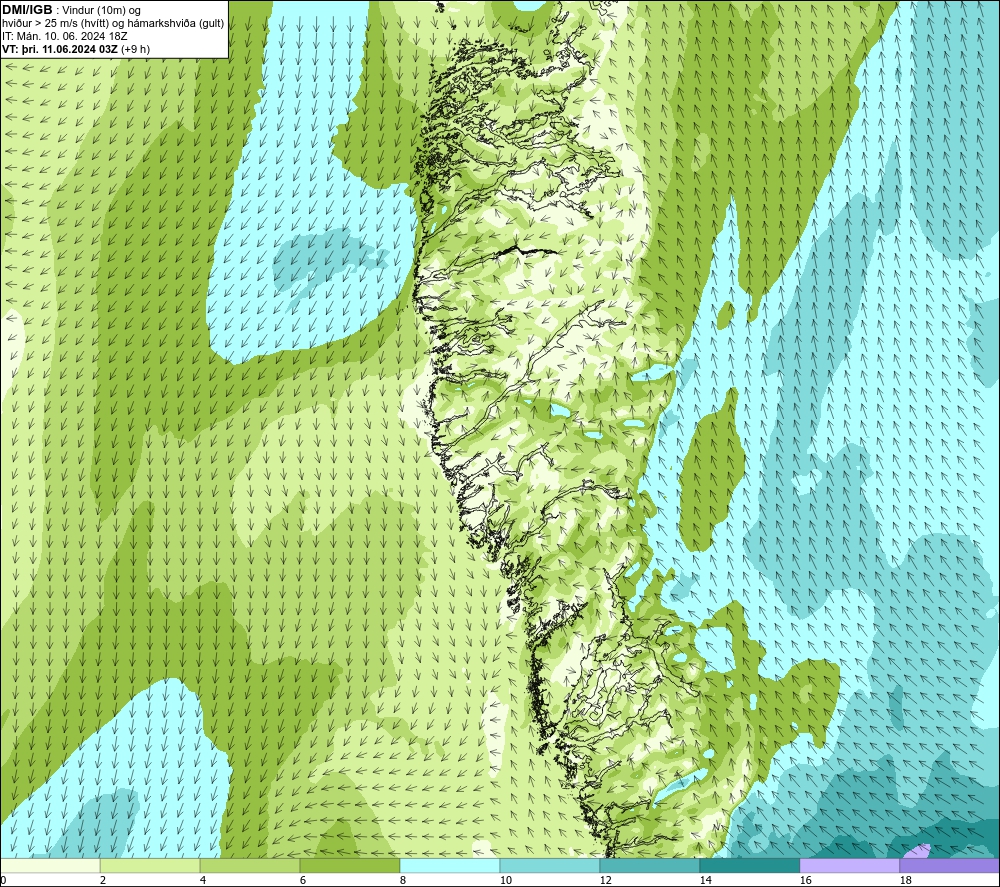Select the medium green 4–6 m/s legend swatch
The image size is (1000, 887).
249,865
